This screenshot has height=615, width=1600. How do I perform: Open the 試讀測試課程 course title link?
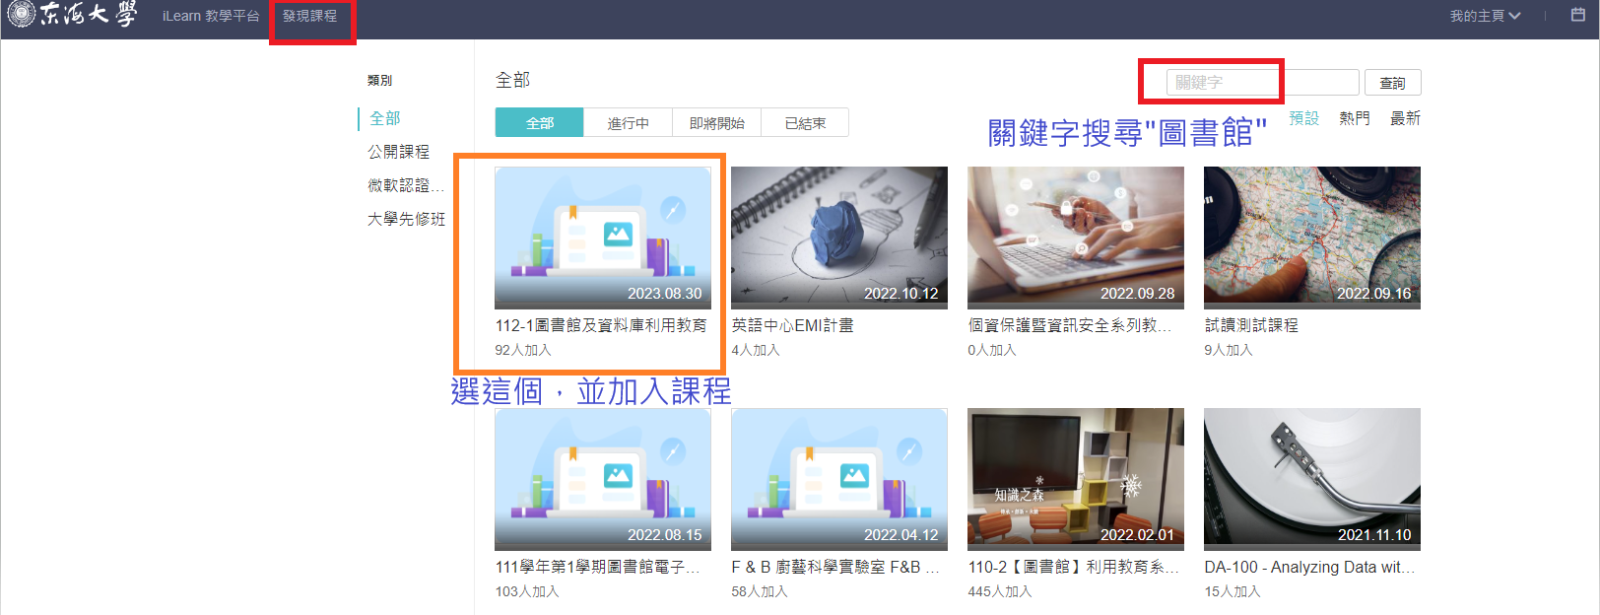1251,325
